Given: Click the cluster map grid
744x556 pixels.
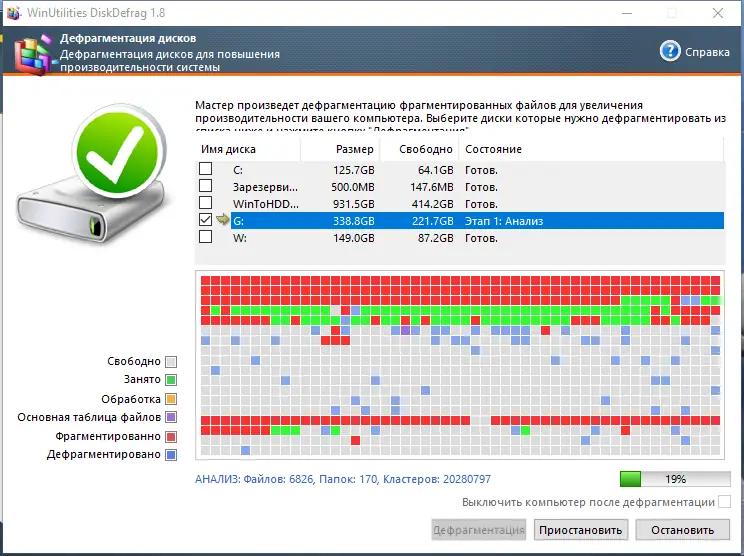Looking at the screenshot, I should [x=460, y=365].
